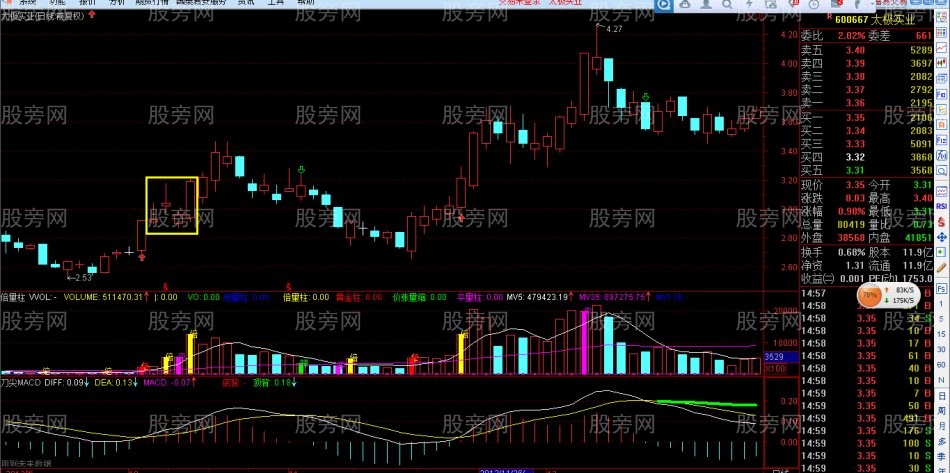Click the icon just below Fiz in the right sidebar
Screen dimensions: 950x473
point(942,155)
